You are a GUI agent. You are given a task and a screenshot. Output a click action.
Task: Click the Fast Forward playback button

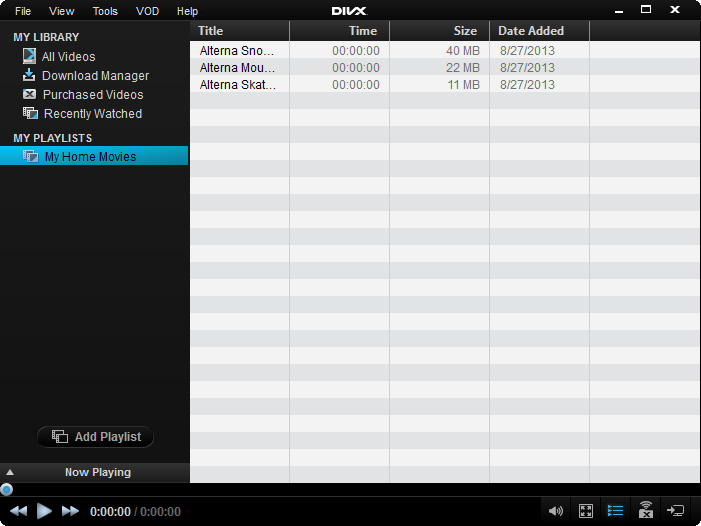(x=70, y=511)
